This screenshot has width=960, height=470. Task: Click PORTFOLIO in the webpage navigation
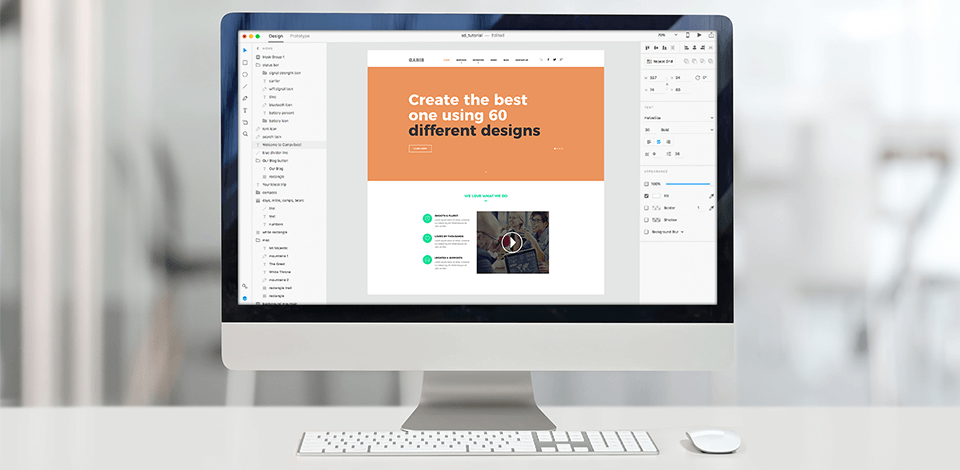coord(478,60)
